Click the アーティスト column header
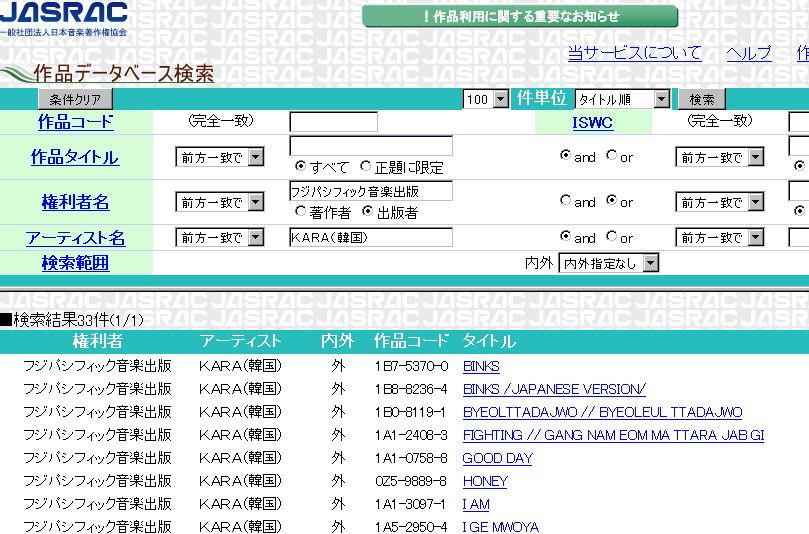The width and height of the screenshot is (809, 534). (x=240, y=341)
